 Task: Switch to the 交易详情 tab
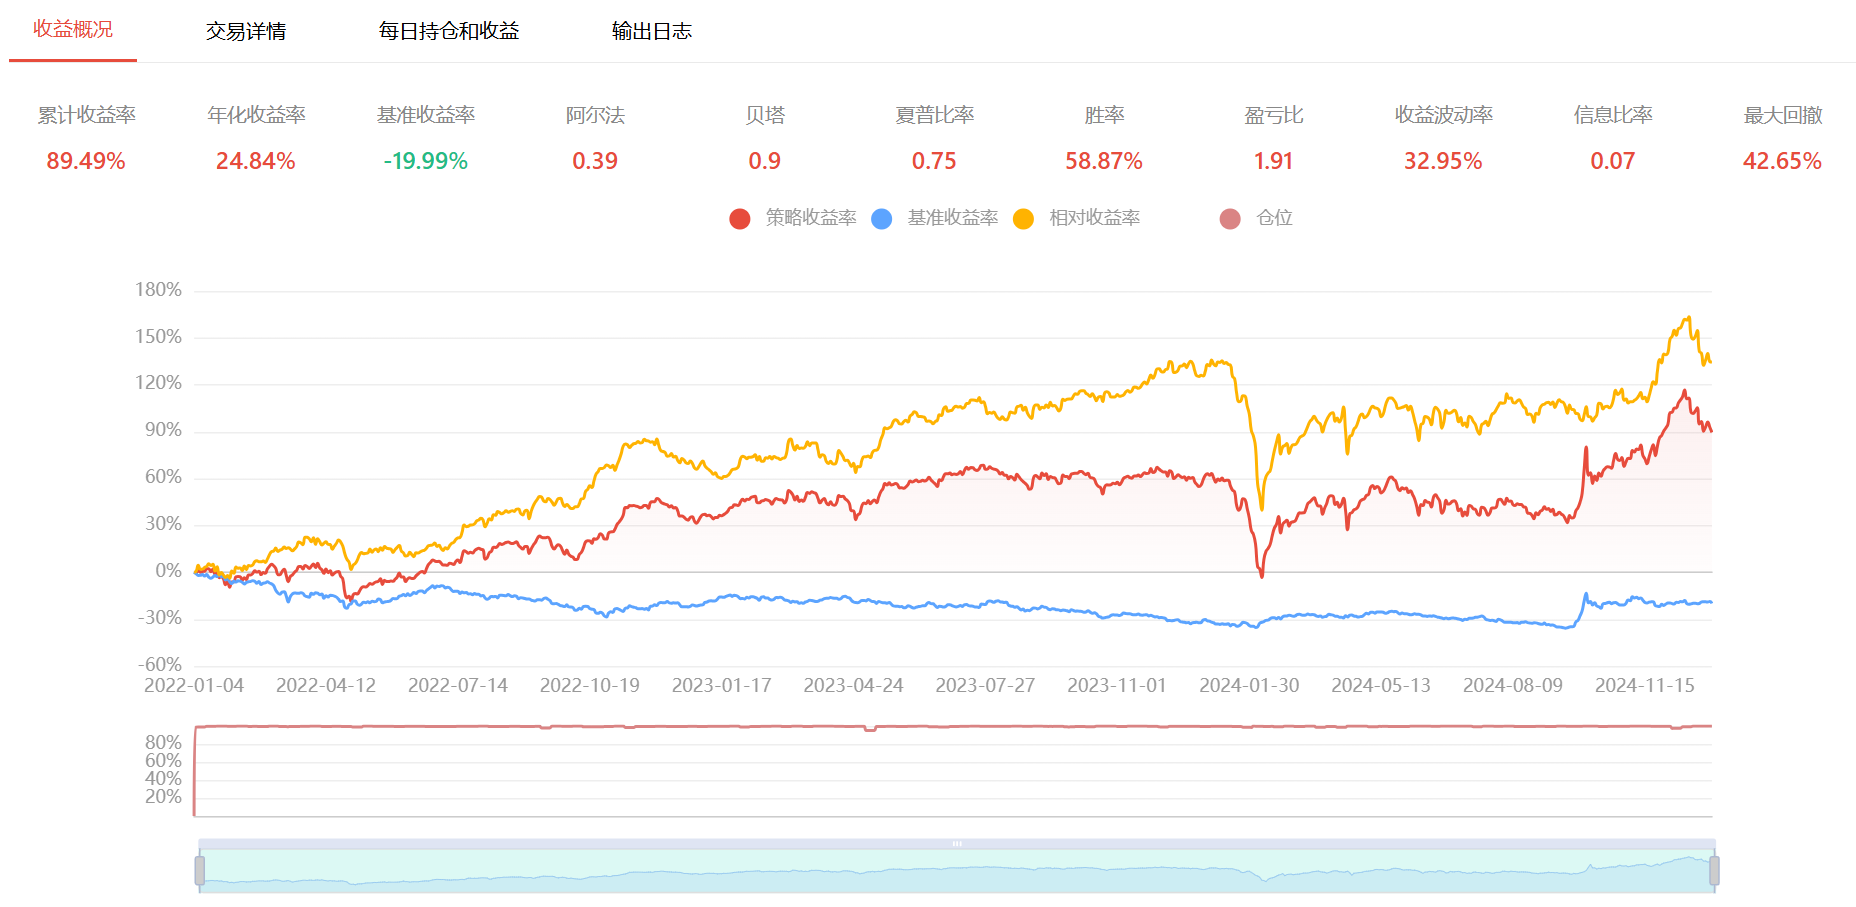click(x=246, y=31)
